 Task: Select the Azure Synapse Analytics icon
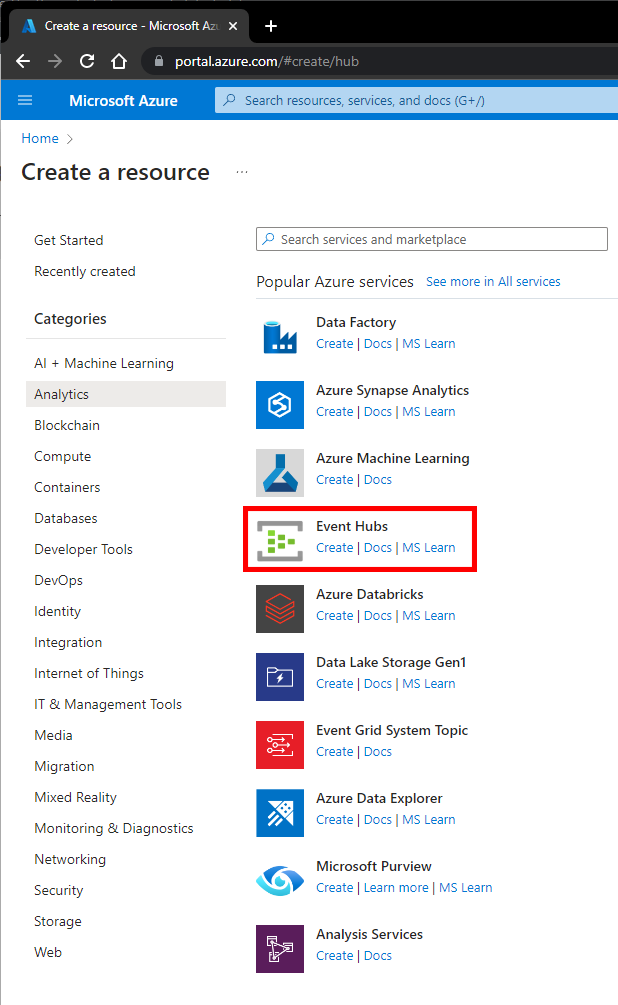point(280,405)
